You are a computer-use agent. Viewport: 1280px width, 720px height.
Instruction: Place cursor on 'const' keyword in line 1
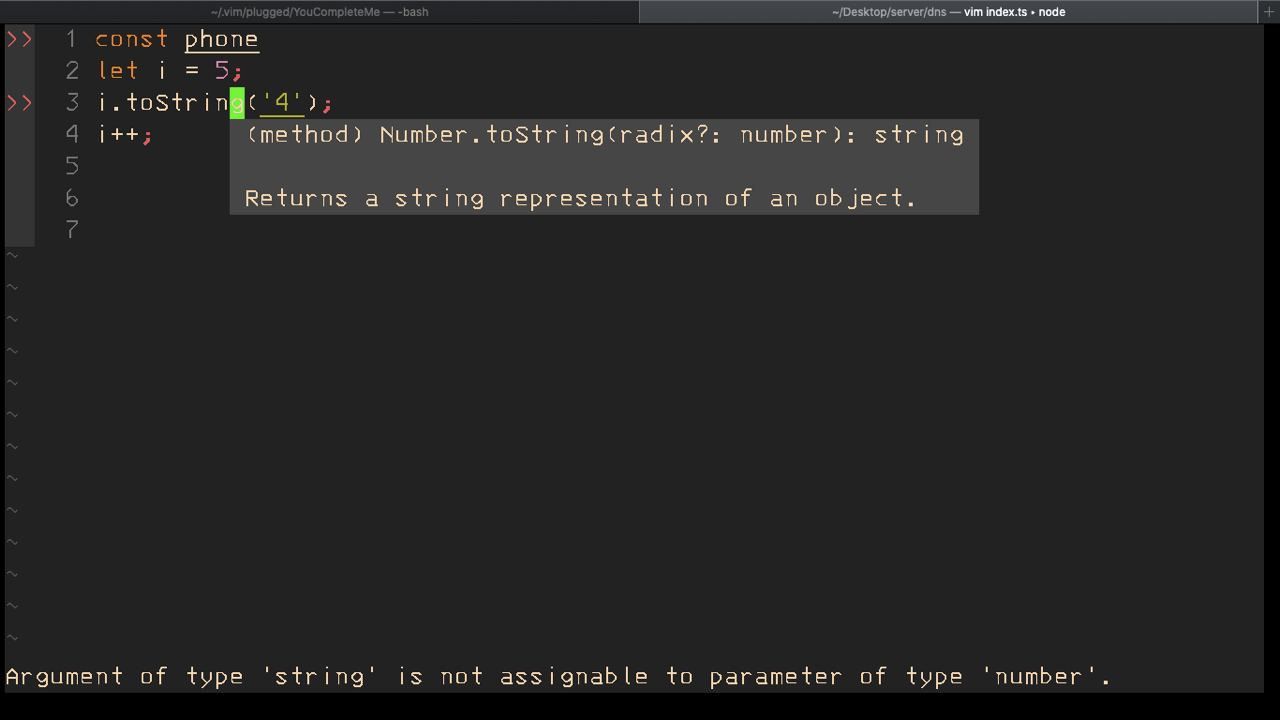(x=132, y=39)
